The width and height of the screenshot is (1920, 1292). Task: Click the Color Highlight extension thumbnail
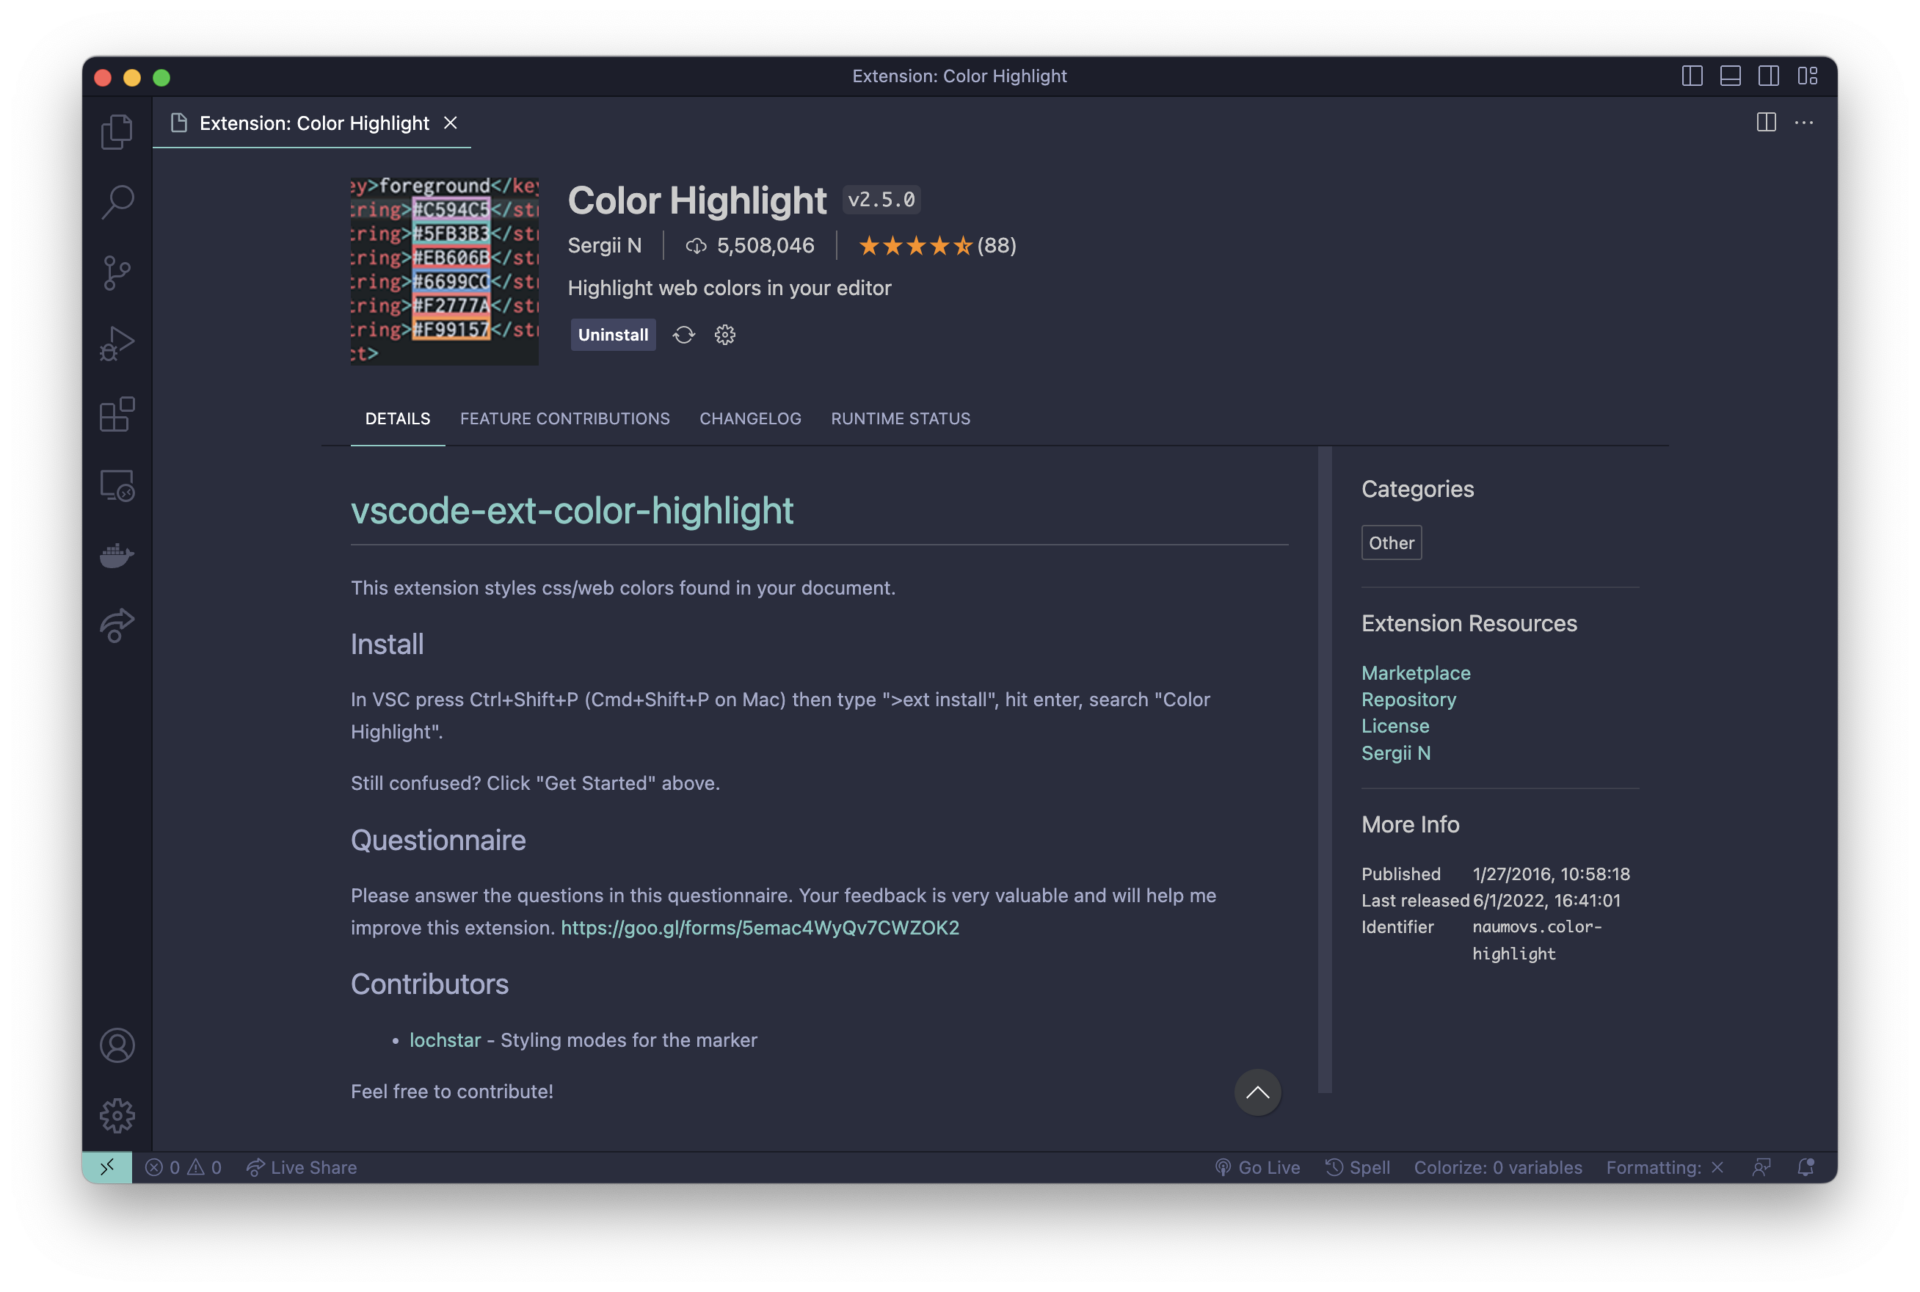pyautogui.click(x=444, y=270)
